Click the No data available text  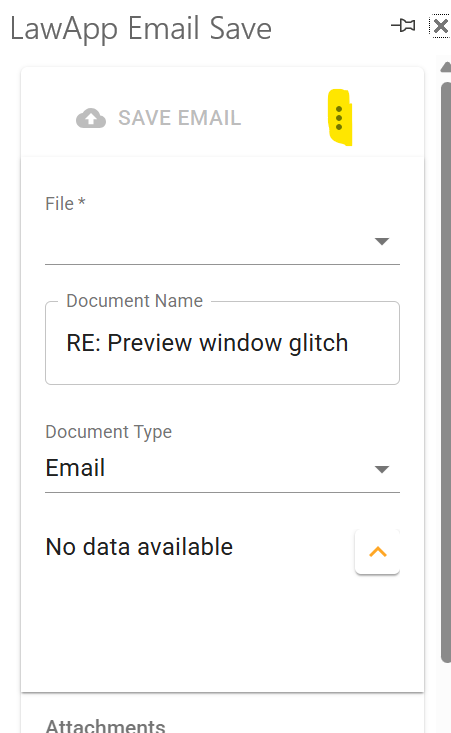(139, 546)
